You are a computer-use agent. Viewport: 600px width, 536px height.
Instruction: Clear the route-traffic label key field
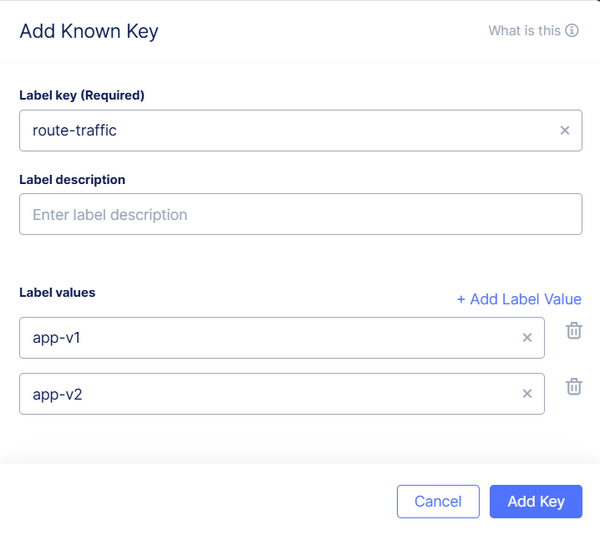564,130
